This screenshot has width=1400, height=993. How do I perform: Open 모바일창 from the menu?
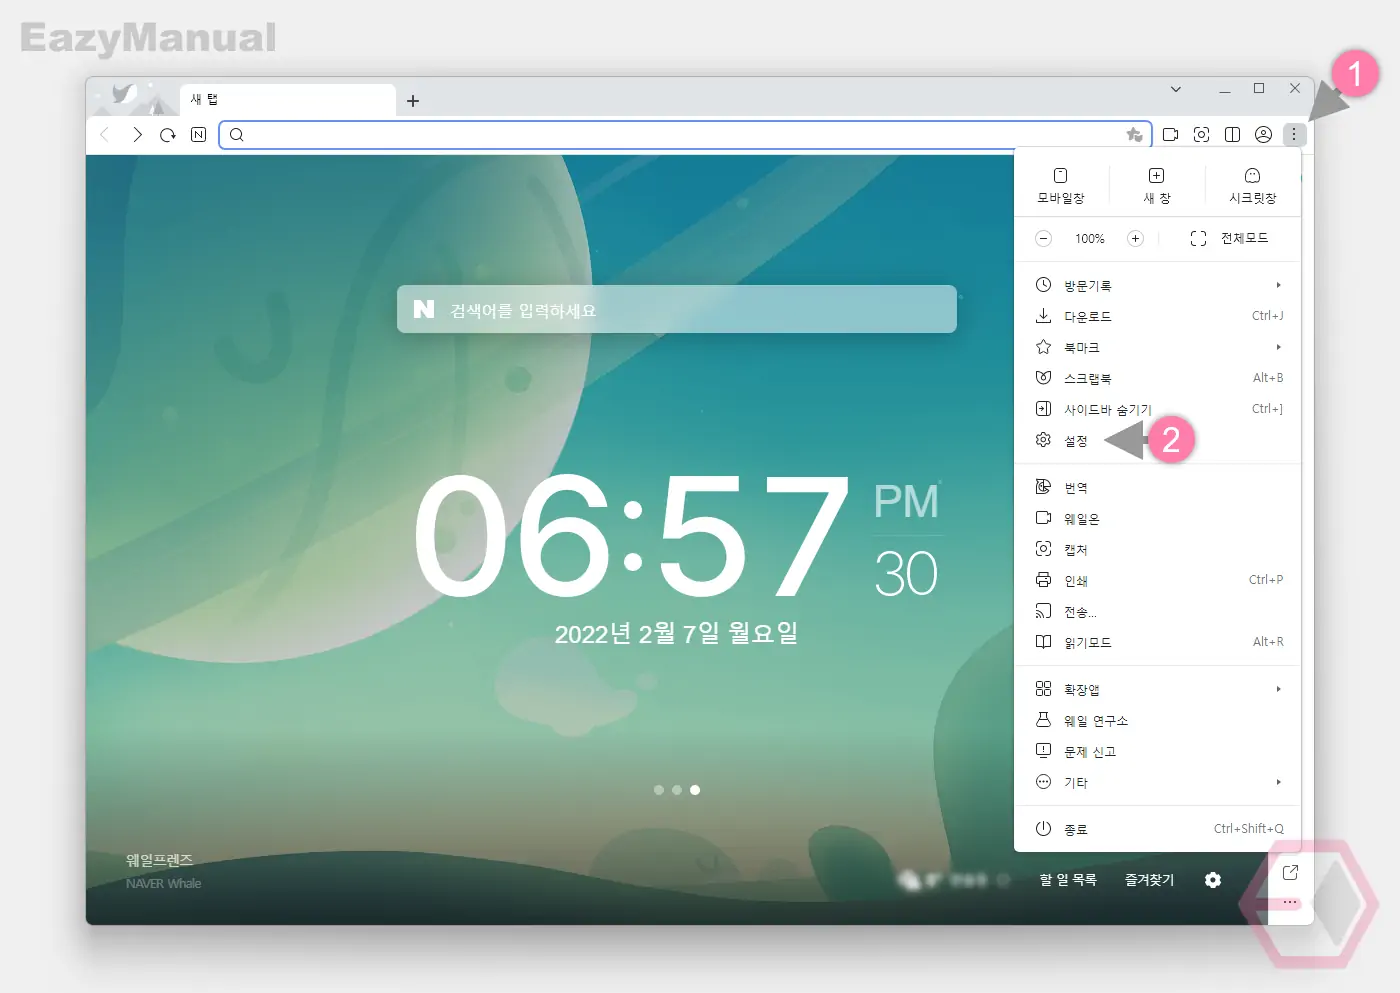click(1061, 186)
